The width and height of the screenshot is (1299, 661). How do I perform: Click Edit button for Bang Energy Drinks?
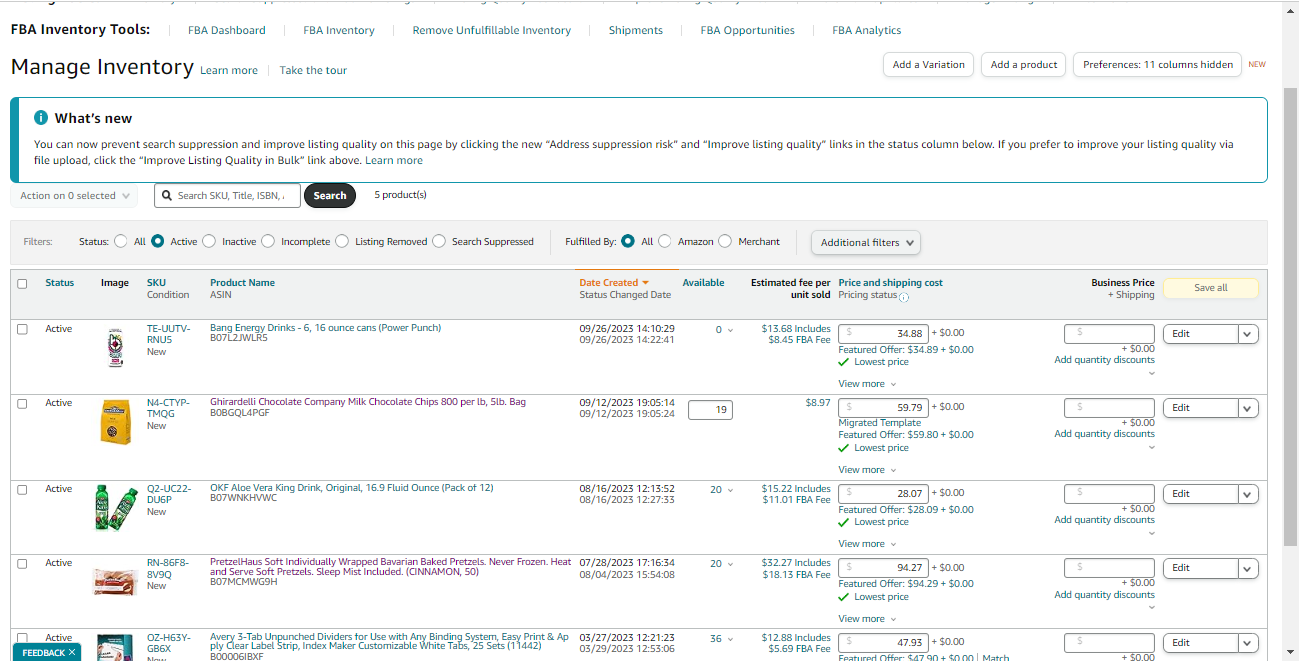pyautogui.click(x=1200, y=334)
